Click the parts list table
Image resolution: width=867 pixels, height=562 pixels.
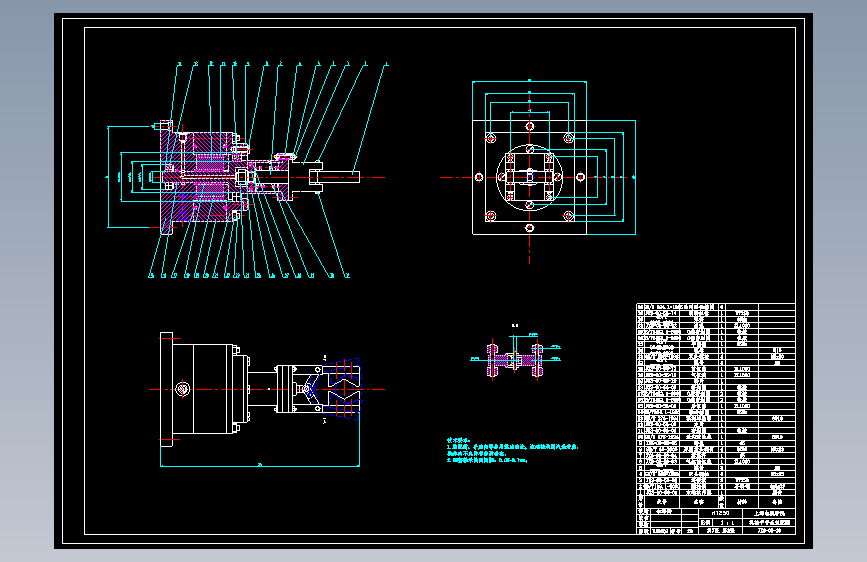coord(716,406)
